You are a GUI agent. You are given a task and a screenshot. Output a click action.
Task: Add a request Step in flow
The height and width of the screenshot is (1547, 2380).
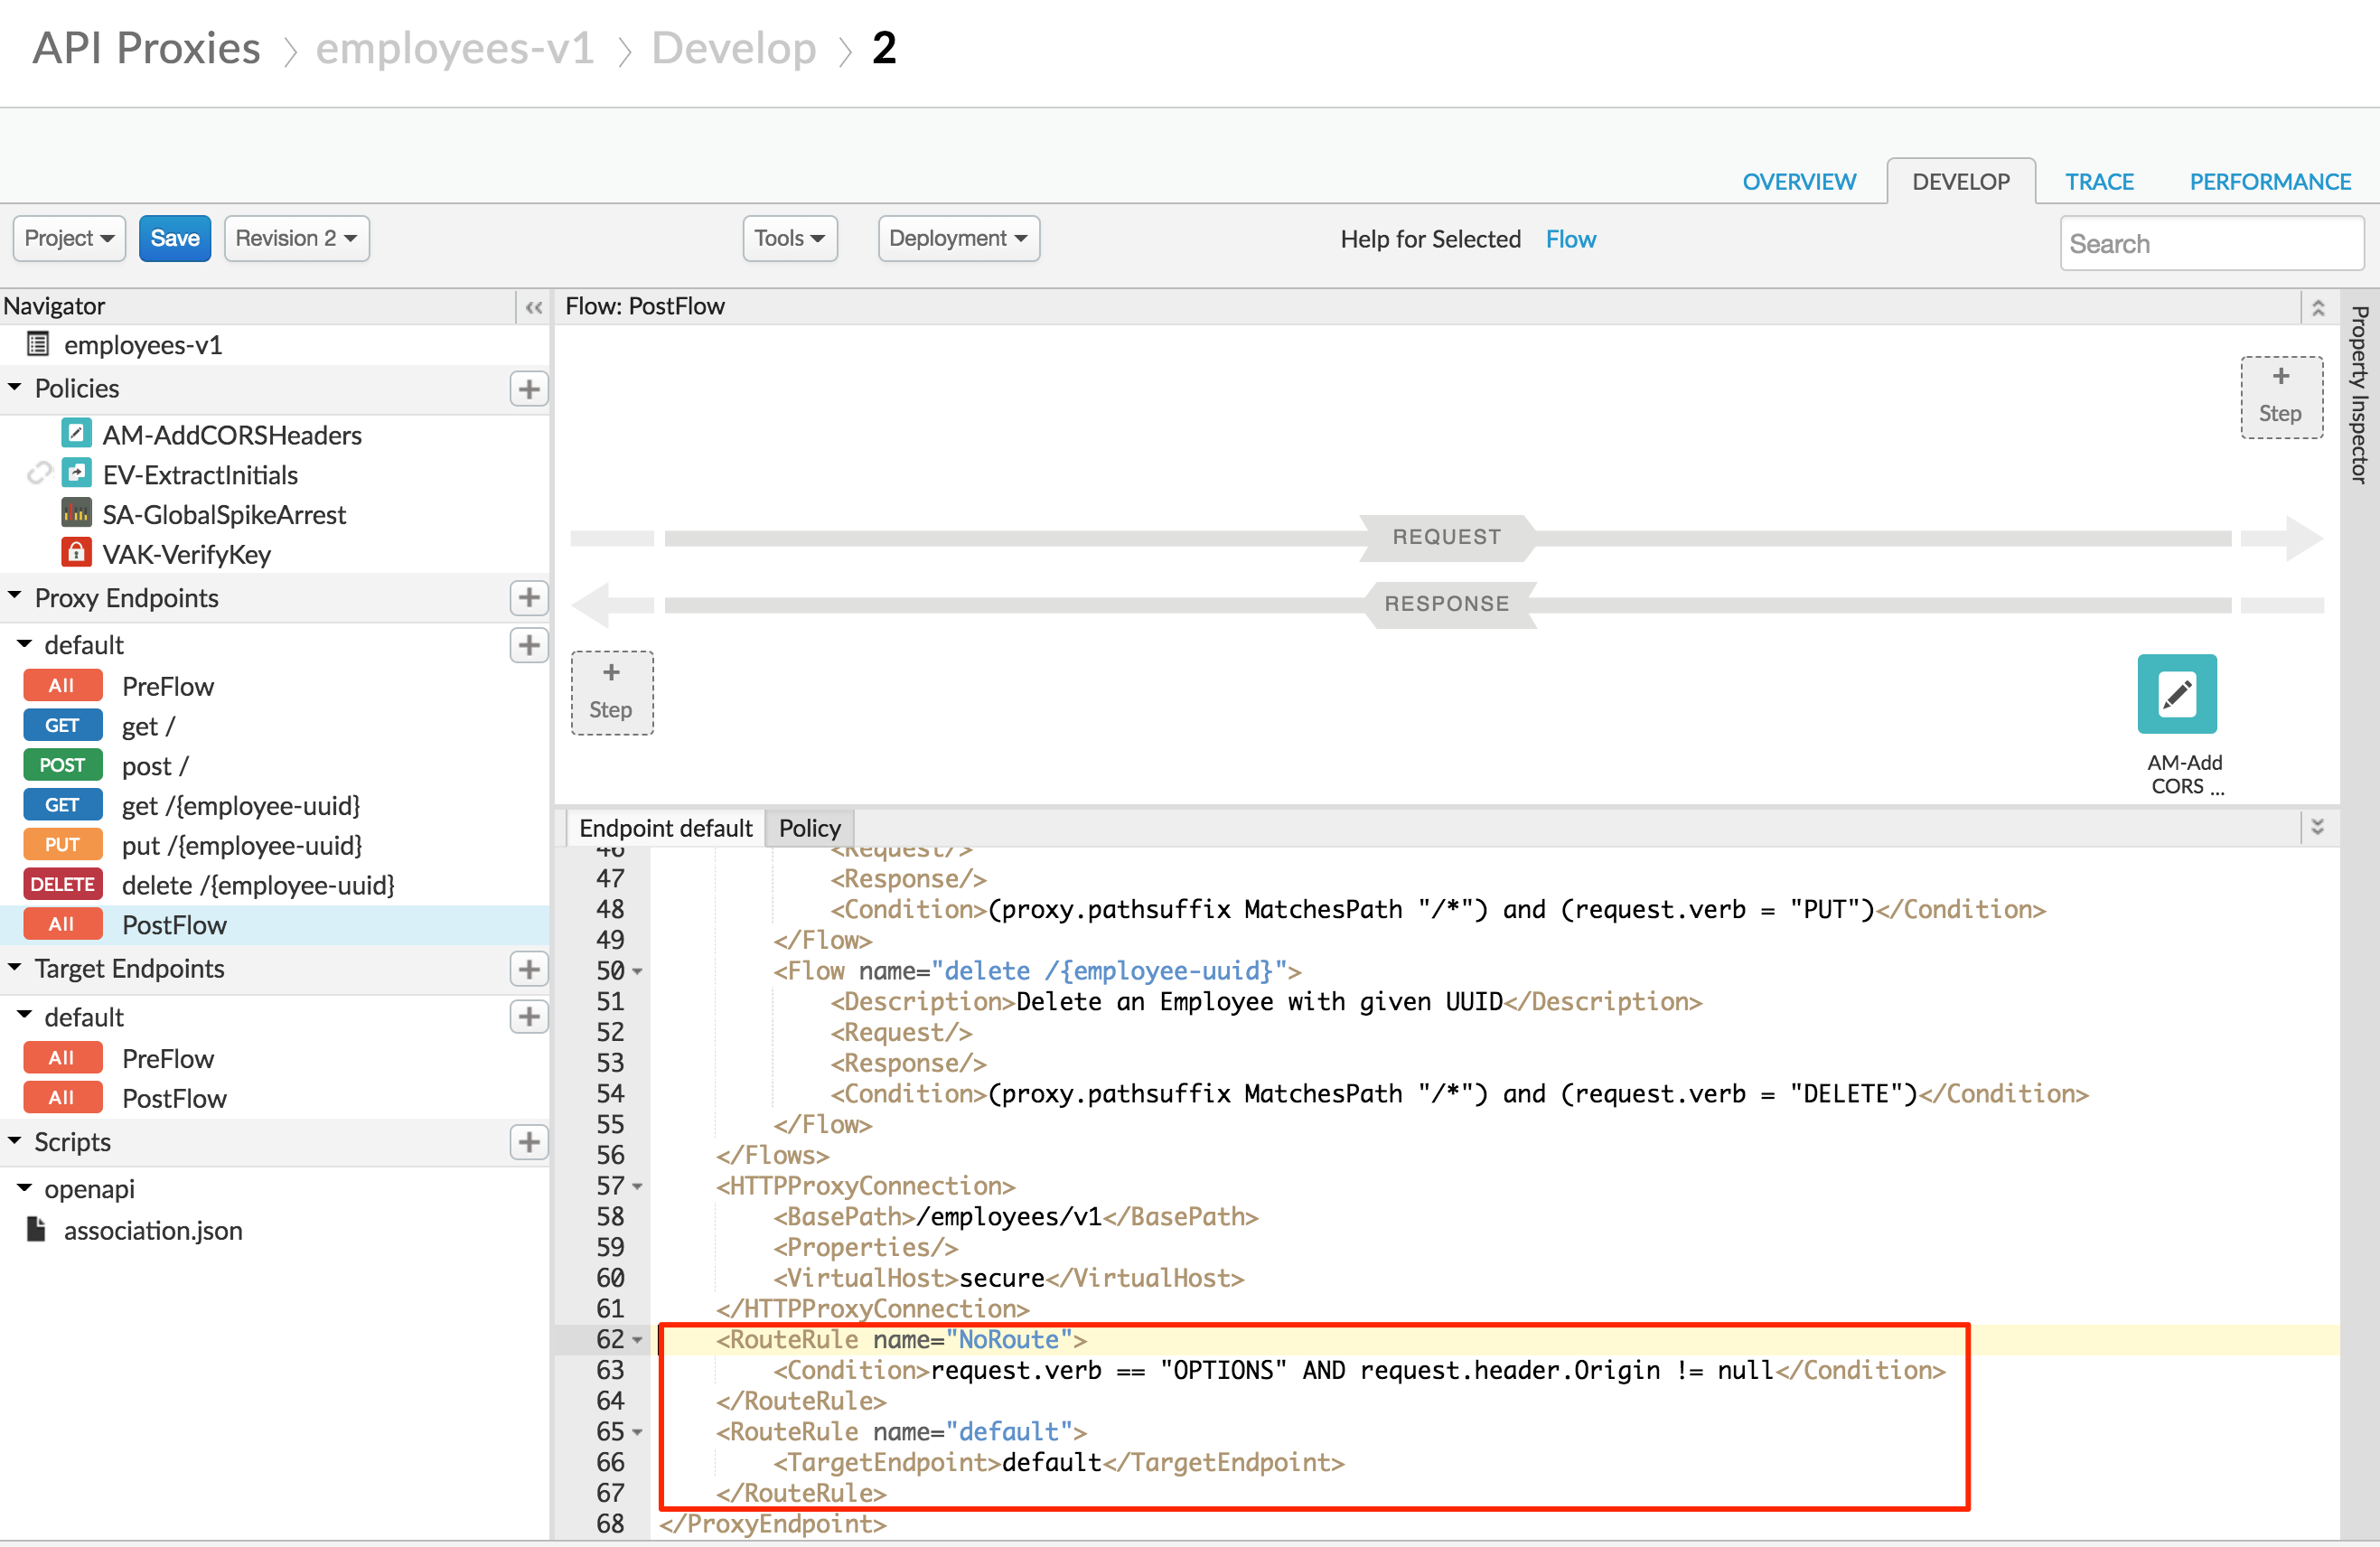[2281, 397]
